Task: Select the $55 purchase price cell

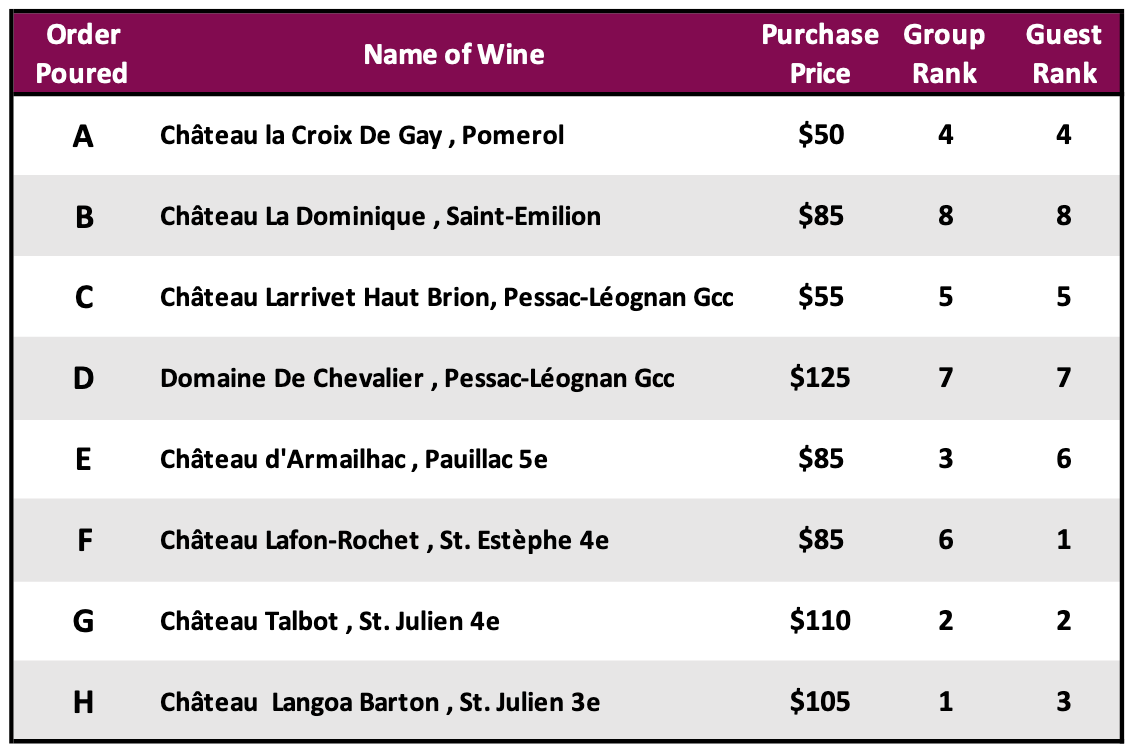Action: point(821,297)
